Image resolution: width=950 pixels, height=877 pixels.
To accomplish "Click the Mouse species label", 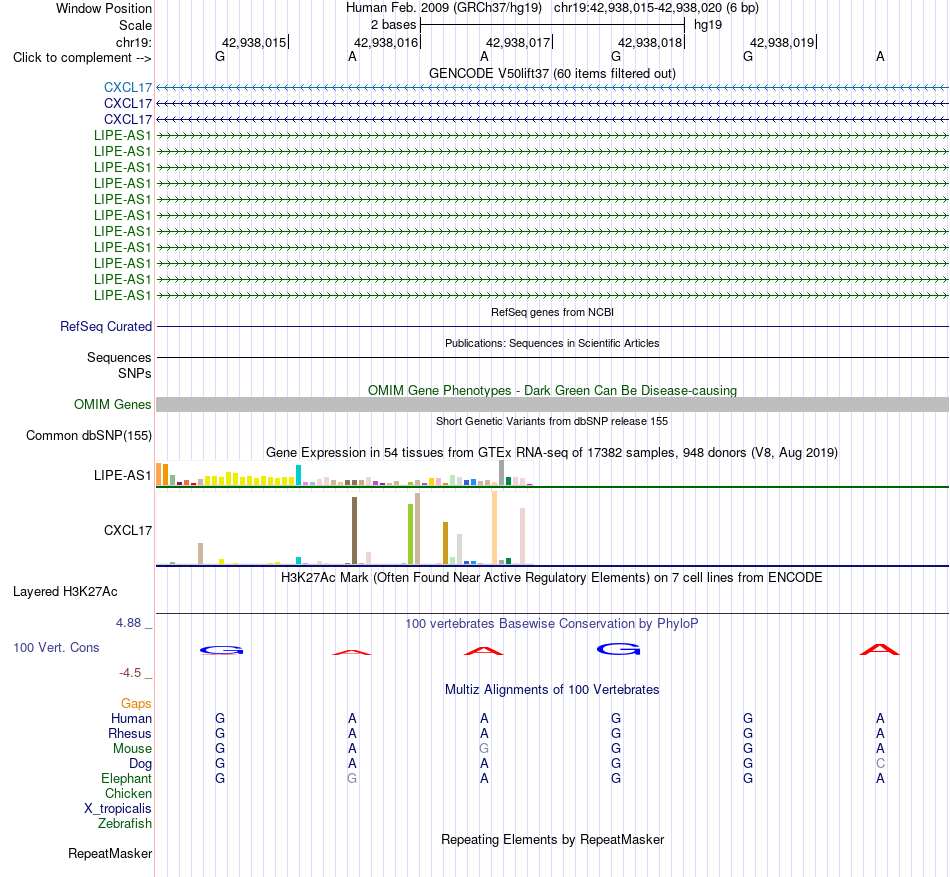I will click(x=132, y=749).
